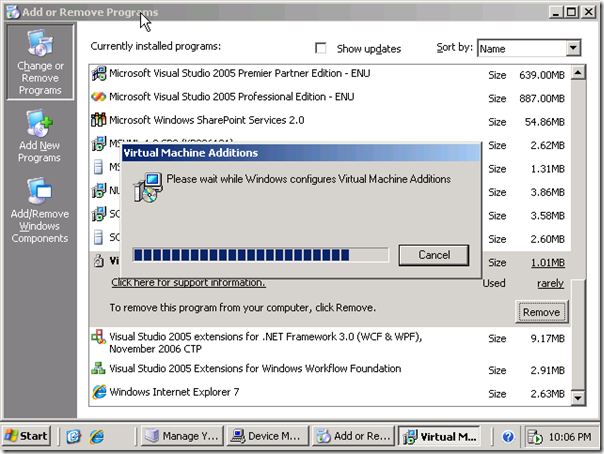
Task: Click the 10:06 PM clock
Action: pos(570,437)
